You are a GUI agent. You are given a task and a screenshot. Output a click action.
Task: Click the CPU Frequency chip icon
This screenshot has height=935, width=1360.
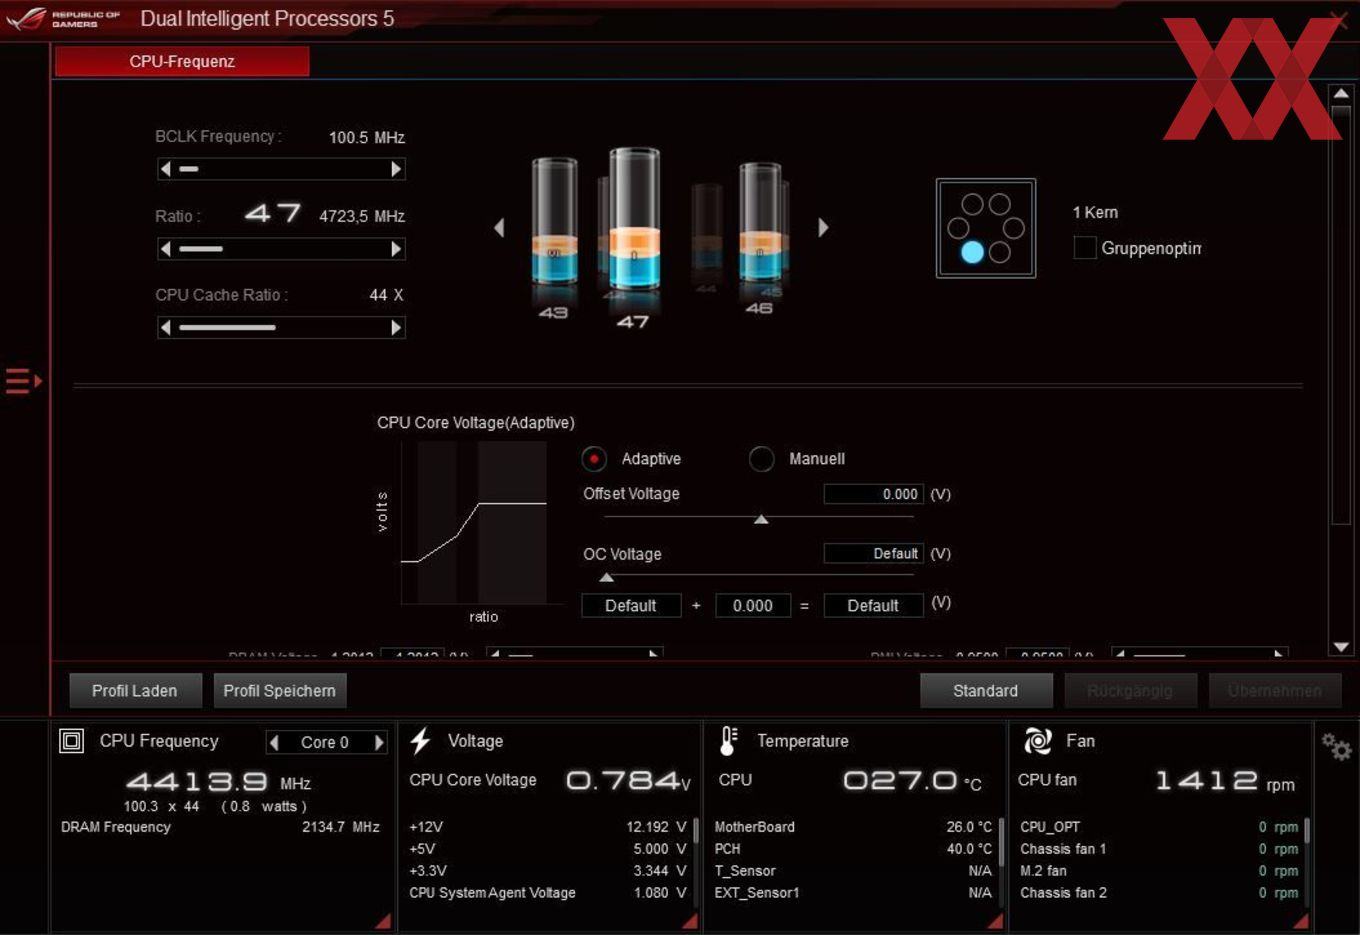[x=71, y=741]
